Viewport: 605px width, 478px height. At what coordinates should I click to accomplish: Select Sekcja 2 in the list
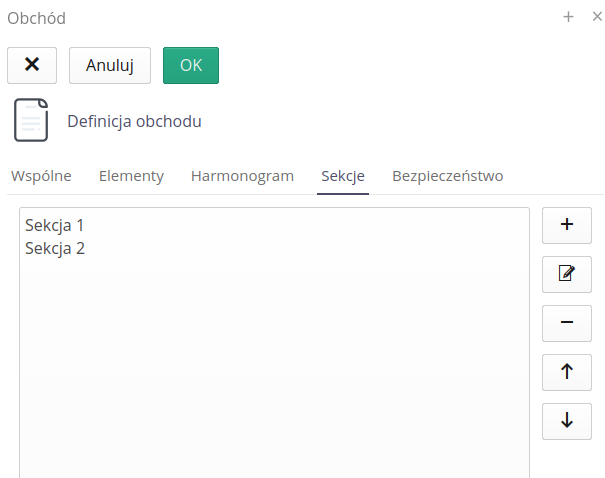click(x=55, y=248)
